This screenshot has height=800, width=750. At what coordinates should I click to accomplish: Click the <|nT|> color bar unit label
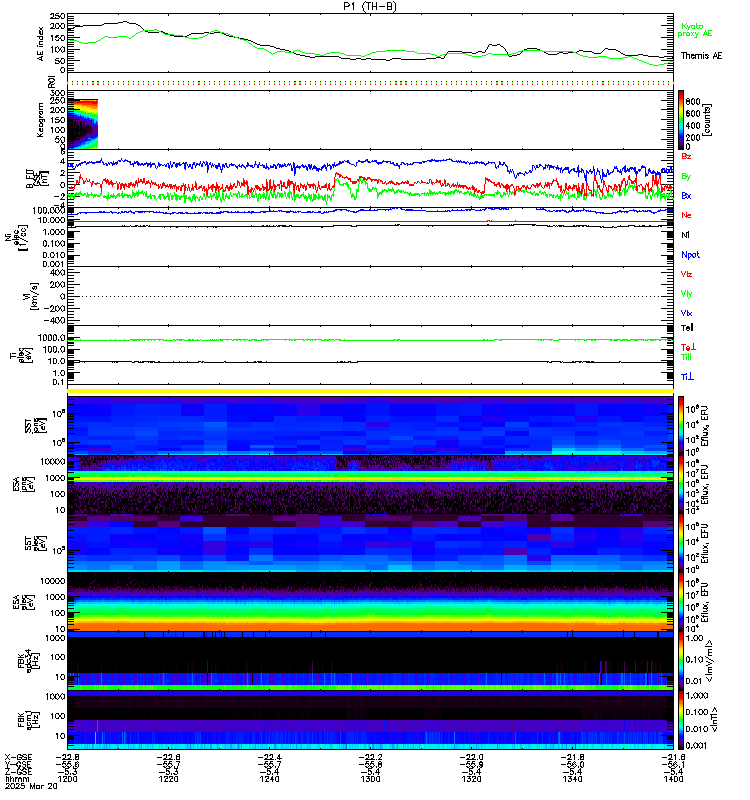pyautogui.click(x=714, y=720)
